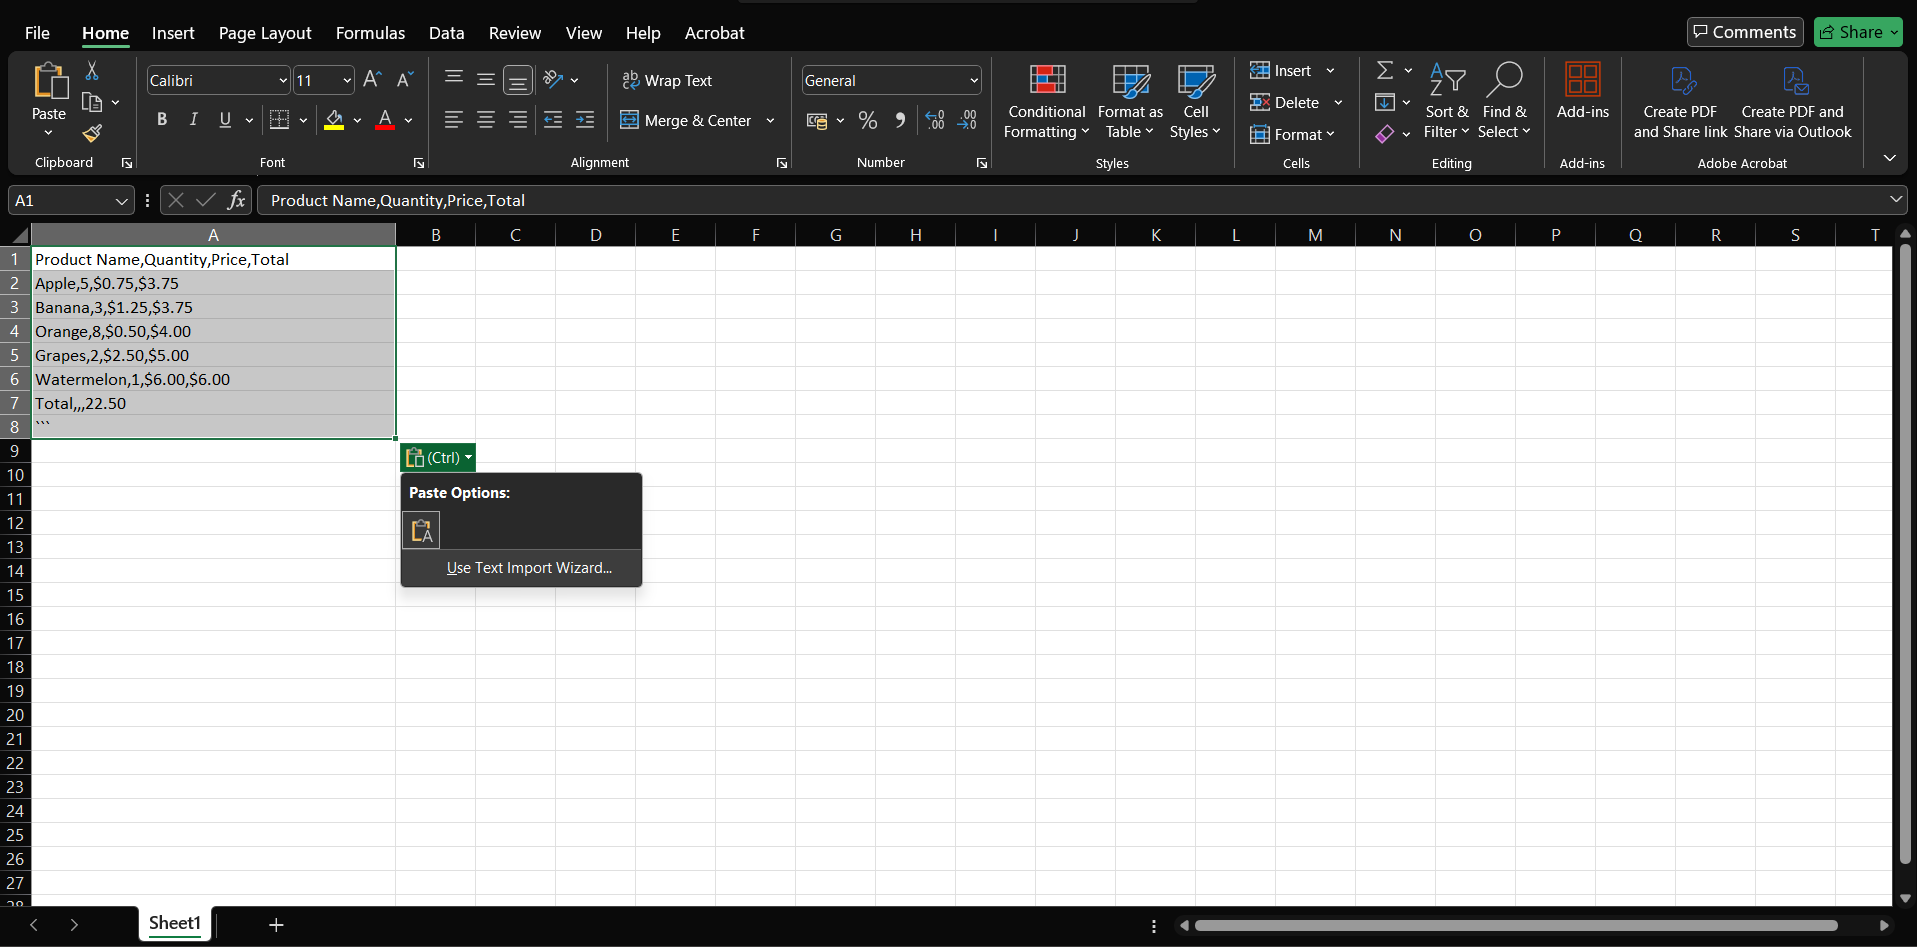Click Use Text Import Wizard link
The height and width of the screenshot is (947, 1917).
coord(528,567)
